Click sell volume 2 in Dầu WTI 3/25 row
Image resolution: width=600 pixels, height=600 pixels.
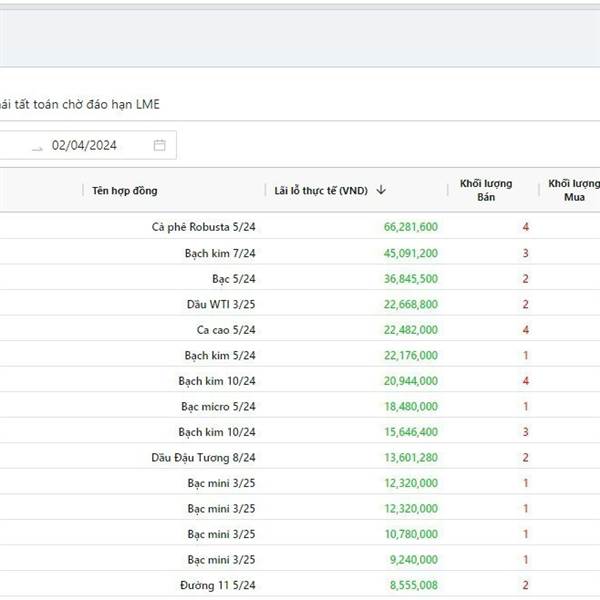pyautogui.click(x=525, y=304)
